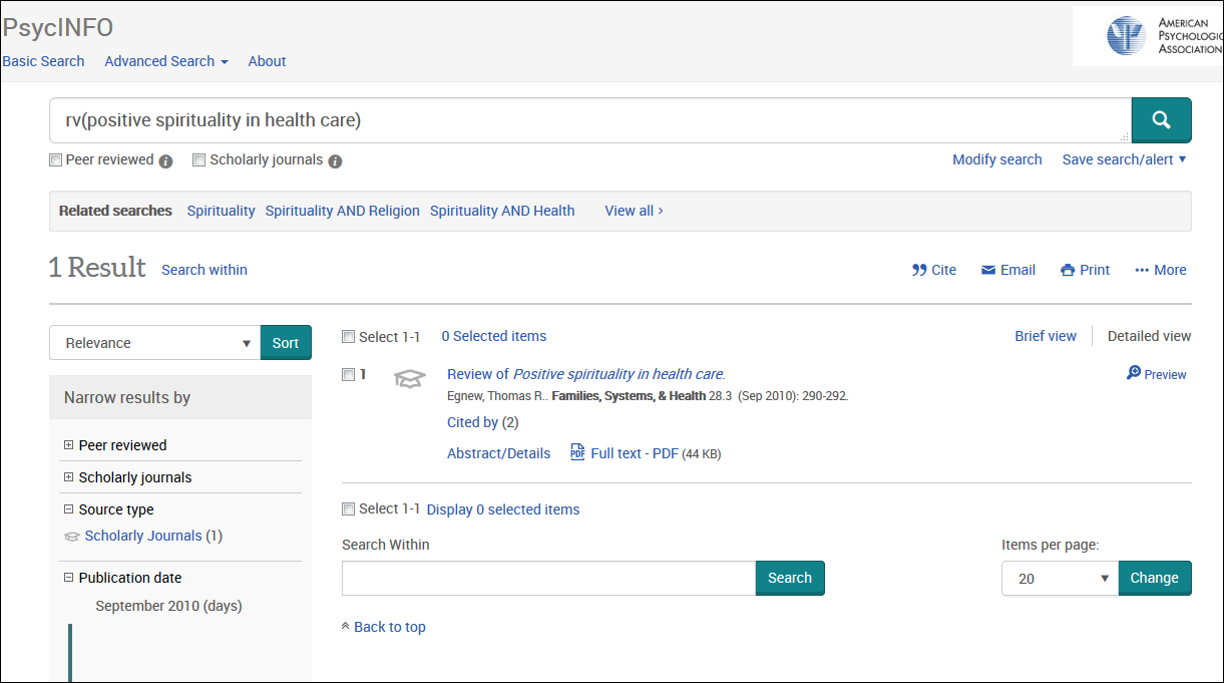Click info icon next to Peer reviewed

[x=166, y=161]
